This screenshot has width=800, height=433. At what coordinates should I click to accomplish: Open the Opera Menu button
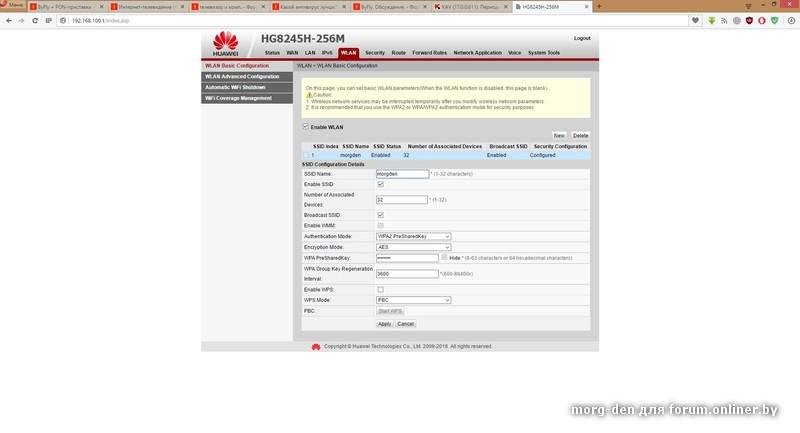coord(12,5)
